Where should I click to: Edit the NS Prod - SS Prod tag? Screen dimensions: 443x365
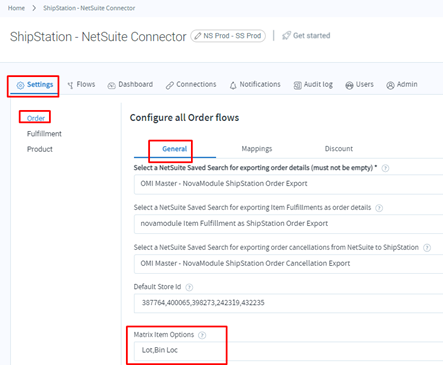pos(228,36)
